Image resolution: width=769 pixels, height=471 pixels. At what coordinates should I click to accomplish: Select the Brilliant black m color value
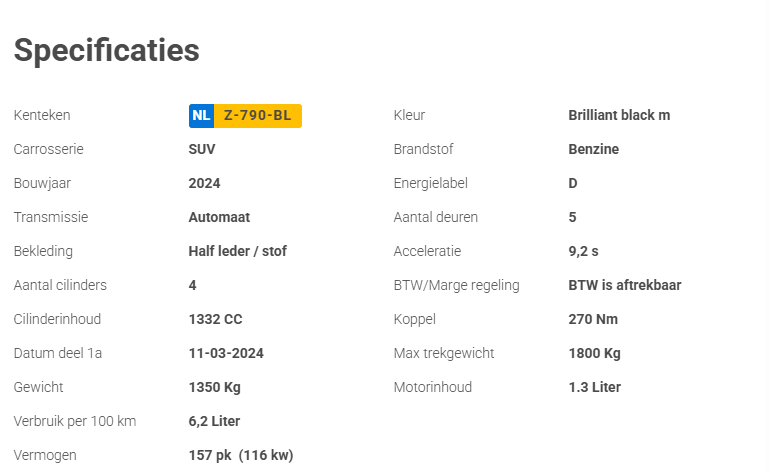[619, 115]
